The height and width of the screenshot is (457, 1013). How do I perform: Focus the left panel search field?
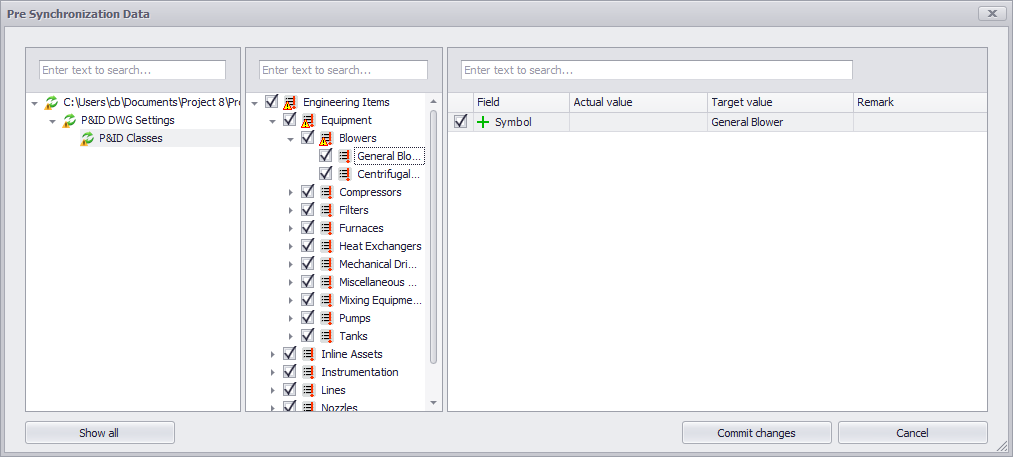tap(132, 70)
